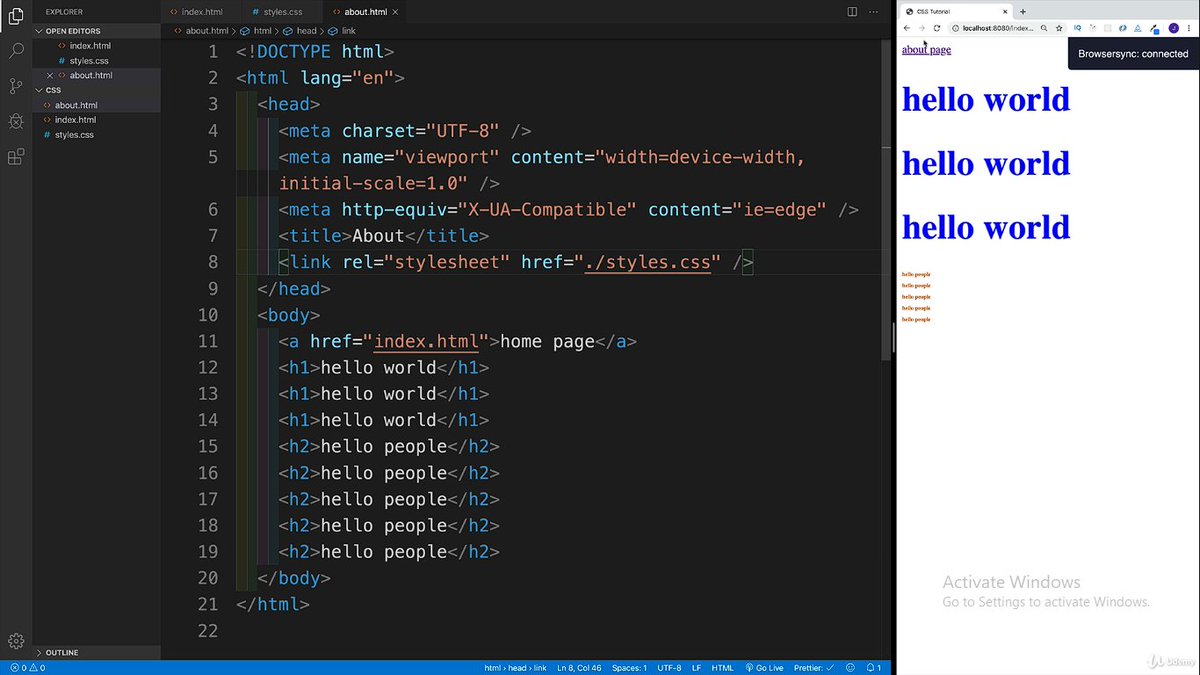Screen dimensions: 1200x675
Task: Click the browser address bar URL
Action: pos(998,28)
